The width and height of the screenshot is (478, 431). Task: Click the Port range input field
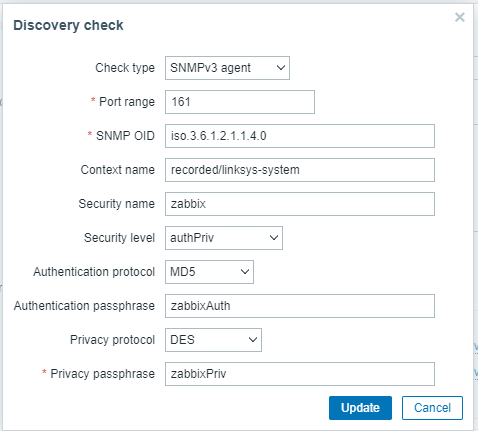click(240, 102)
